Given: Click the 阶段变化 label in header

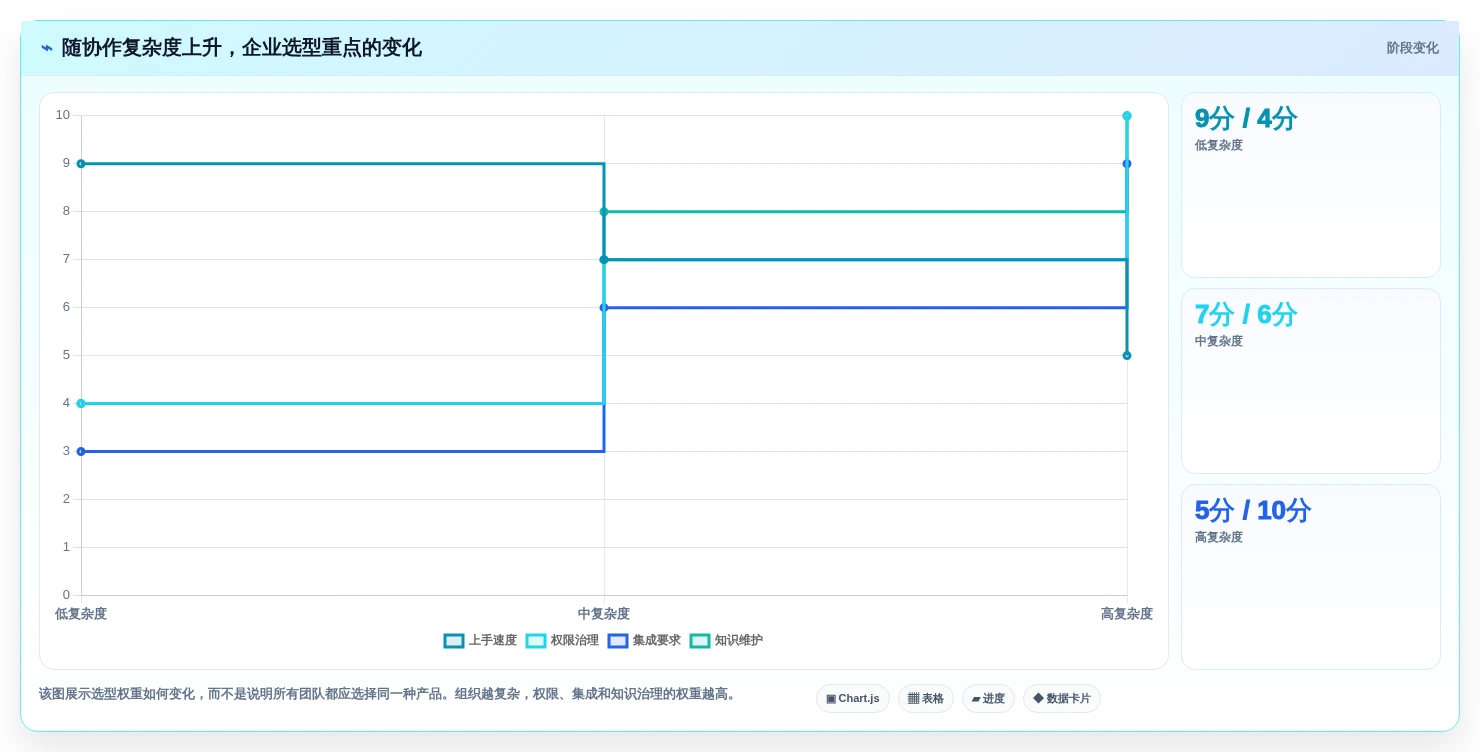Looking at the screenshot, I should (x=1412, y=48).
